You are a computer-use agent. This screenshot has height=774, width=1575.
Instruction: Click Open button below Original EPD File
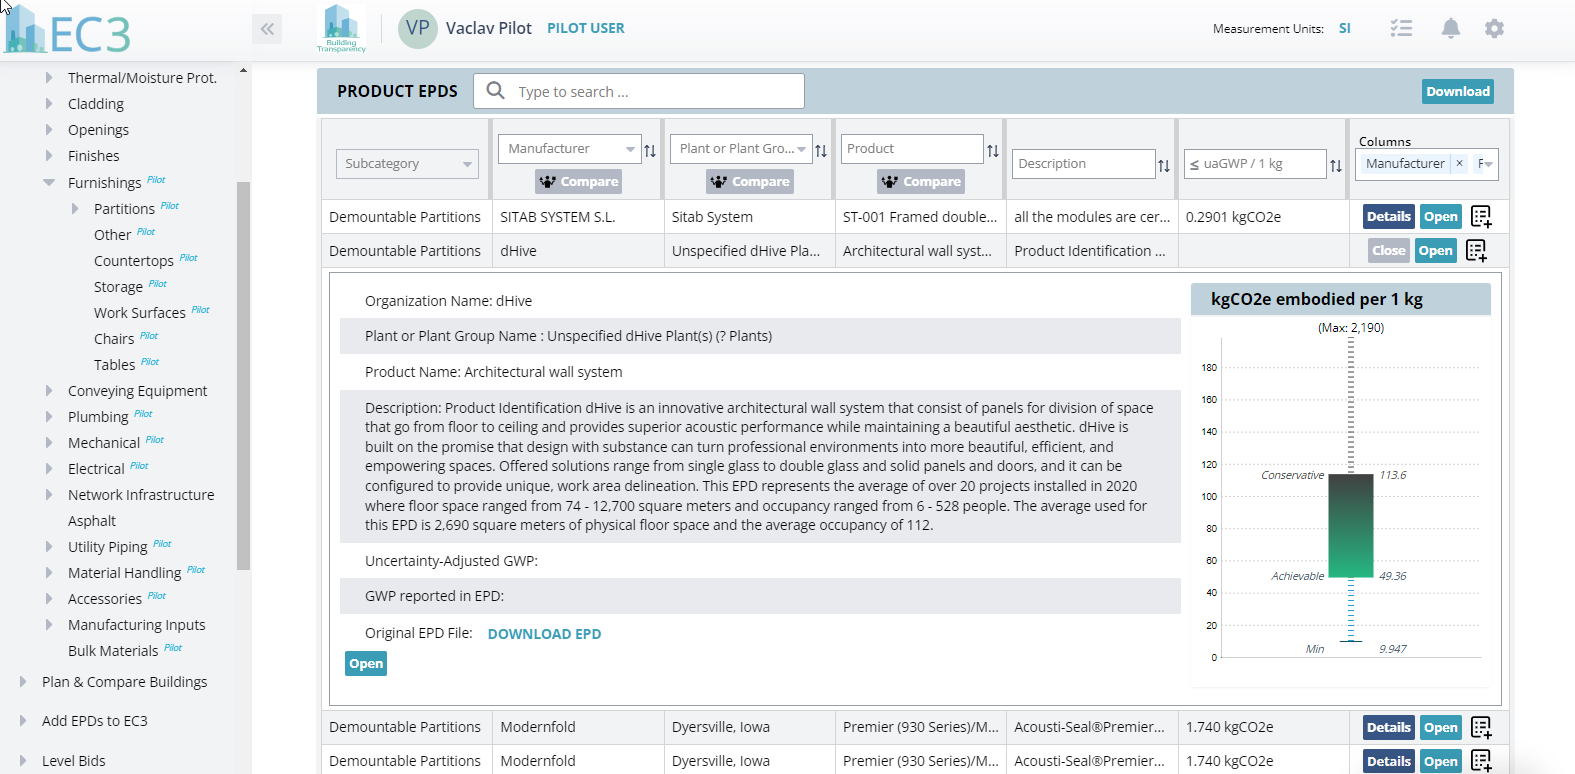pos(366,663)
